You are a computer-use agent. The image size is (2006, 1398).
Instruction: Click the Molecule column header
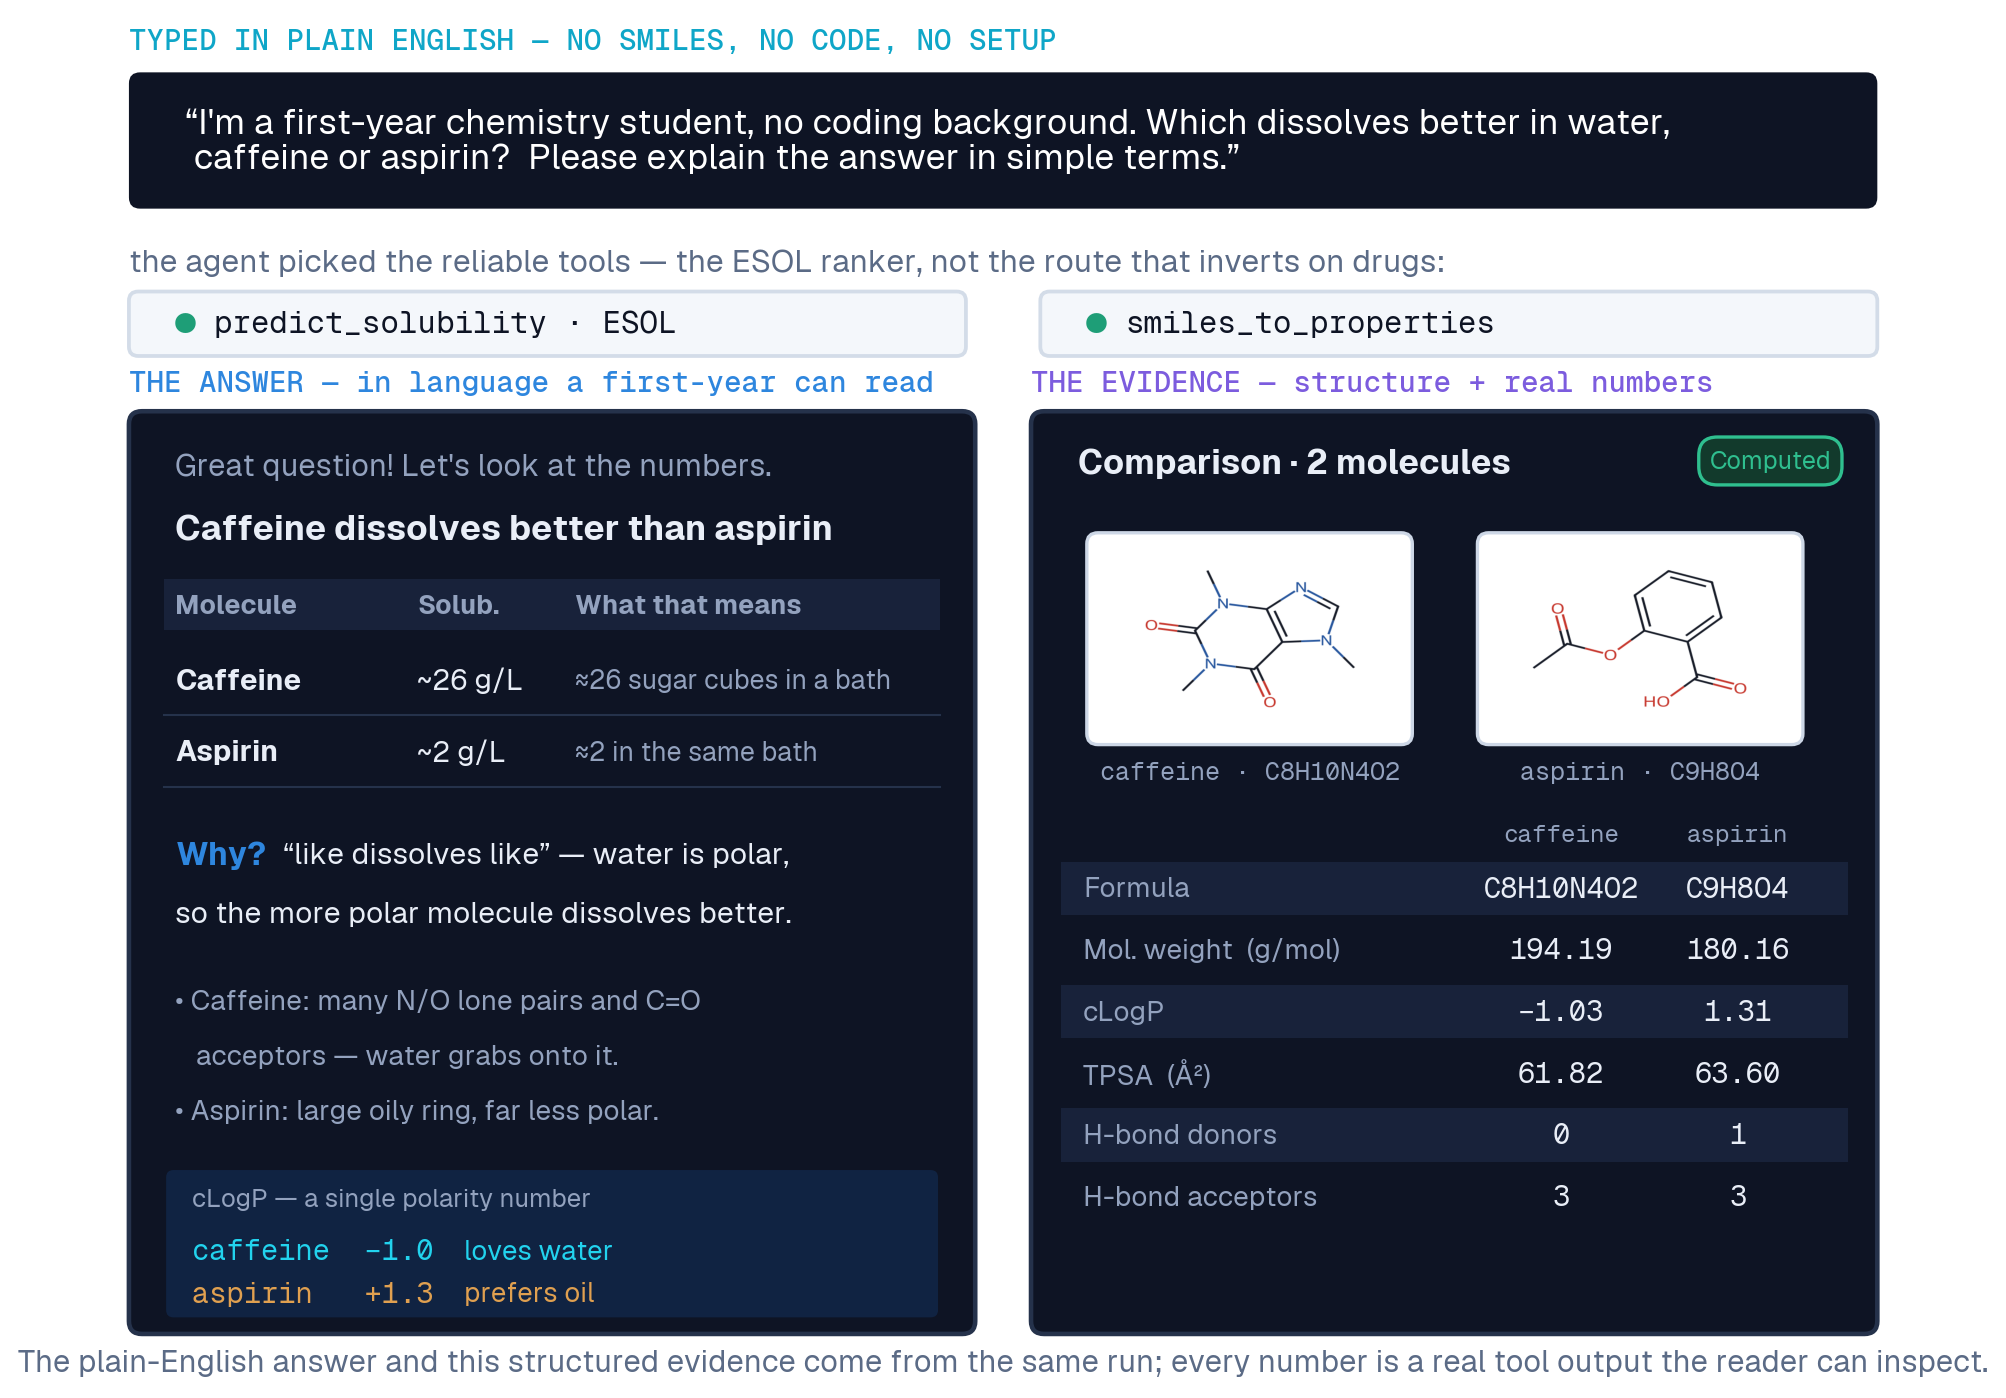(x=236, y=605)
